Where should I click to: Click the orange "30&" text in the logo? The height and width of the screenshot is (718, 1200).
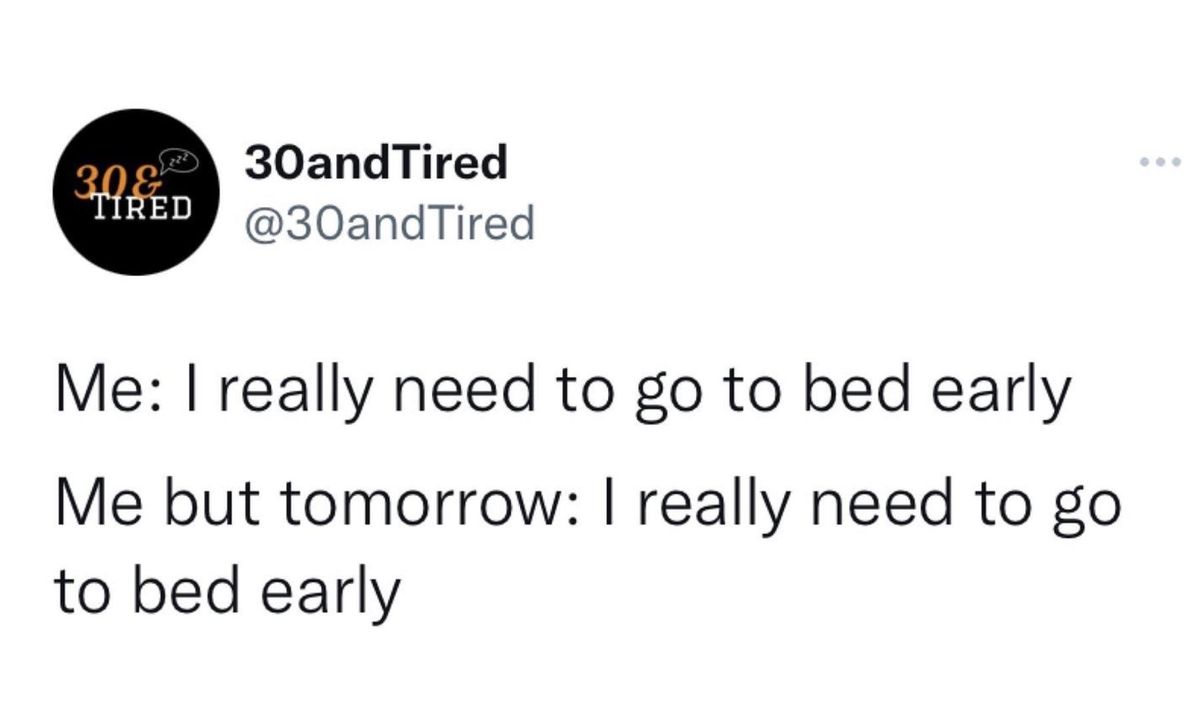point(117,183)
